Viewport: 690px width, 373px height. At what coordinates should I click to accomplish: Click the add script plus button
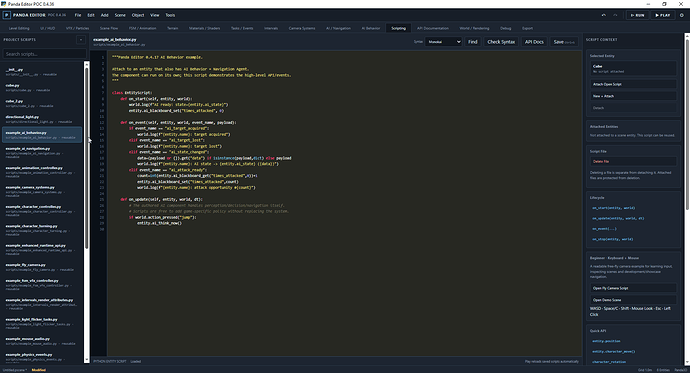81,40
